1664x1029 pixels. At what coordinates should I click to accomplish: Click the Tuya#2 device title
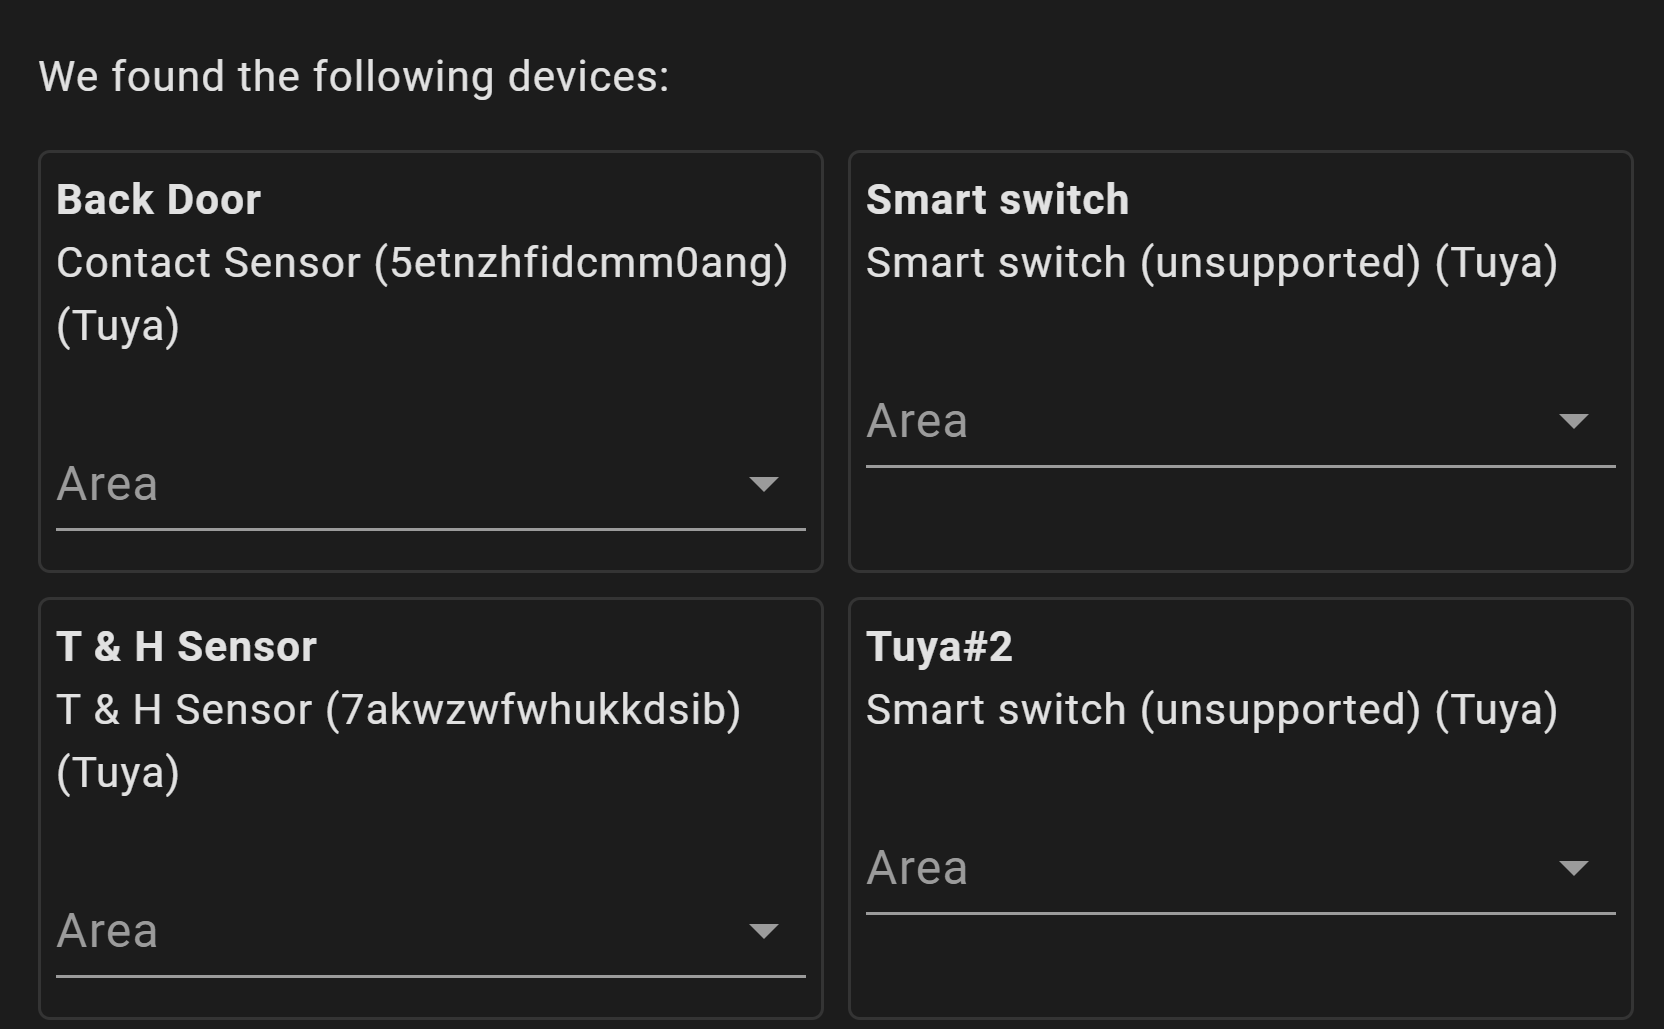click(937, 646)
